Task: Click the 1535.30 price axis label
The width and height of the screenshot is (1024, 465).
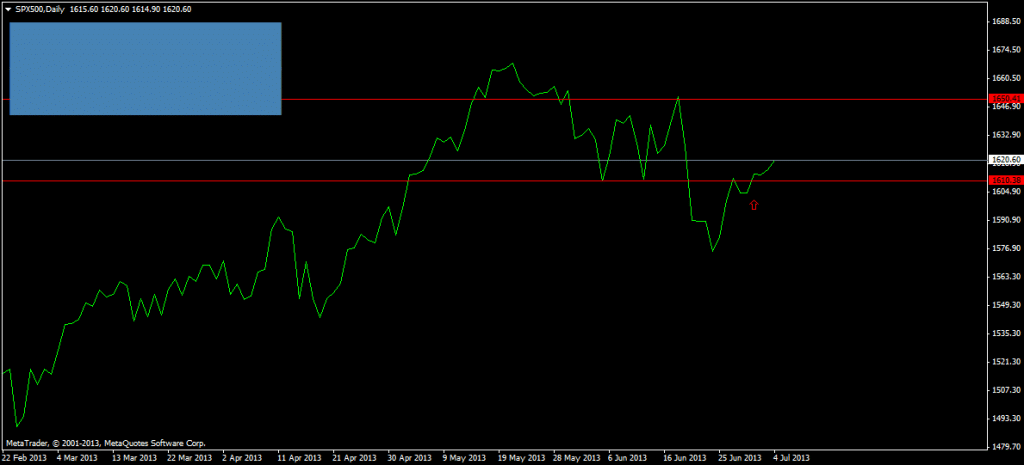Action: 1006,333
